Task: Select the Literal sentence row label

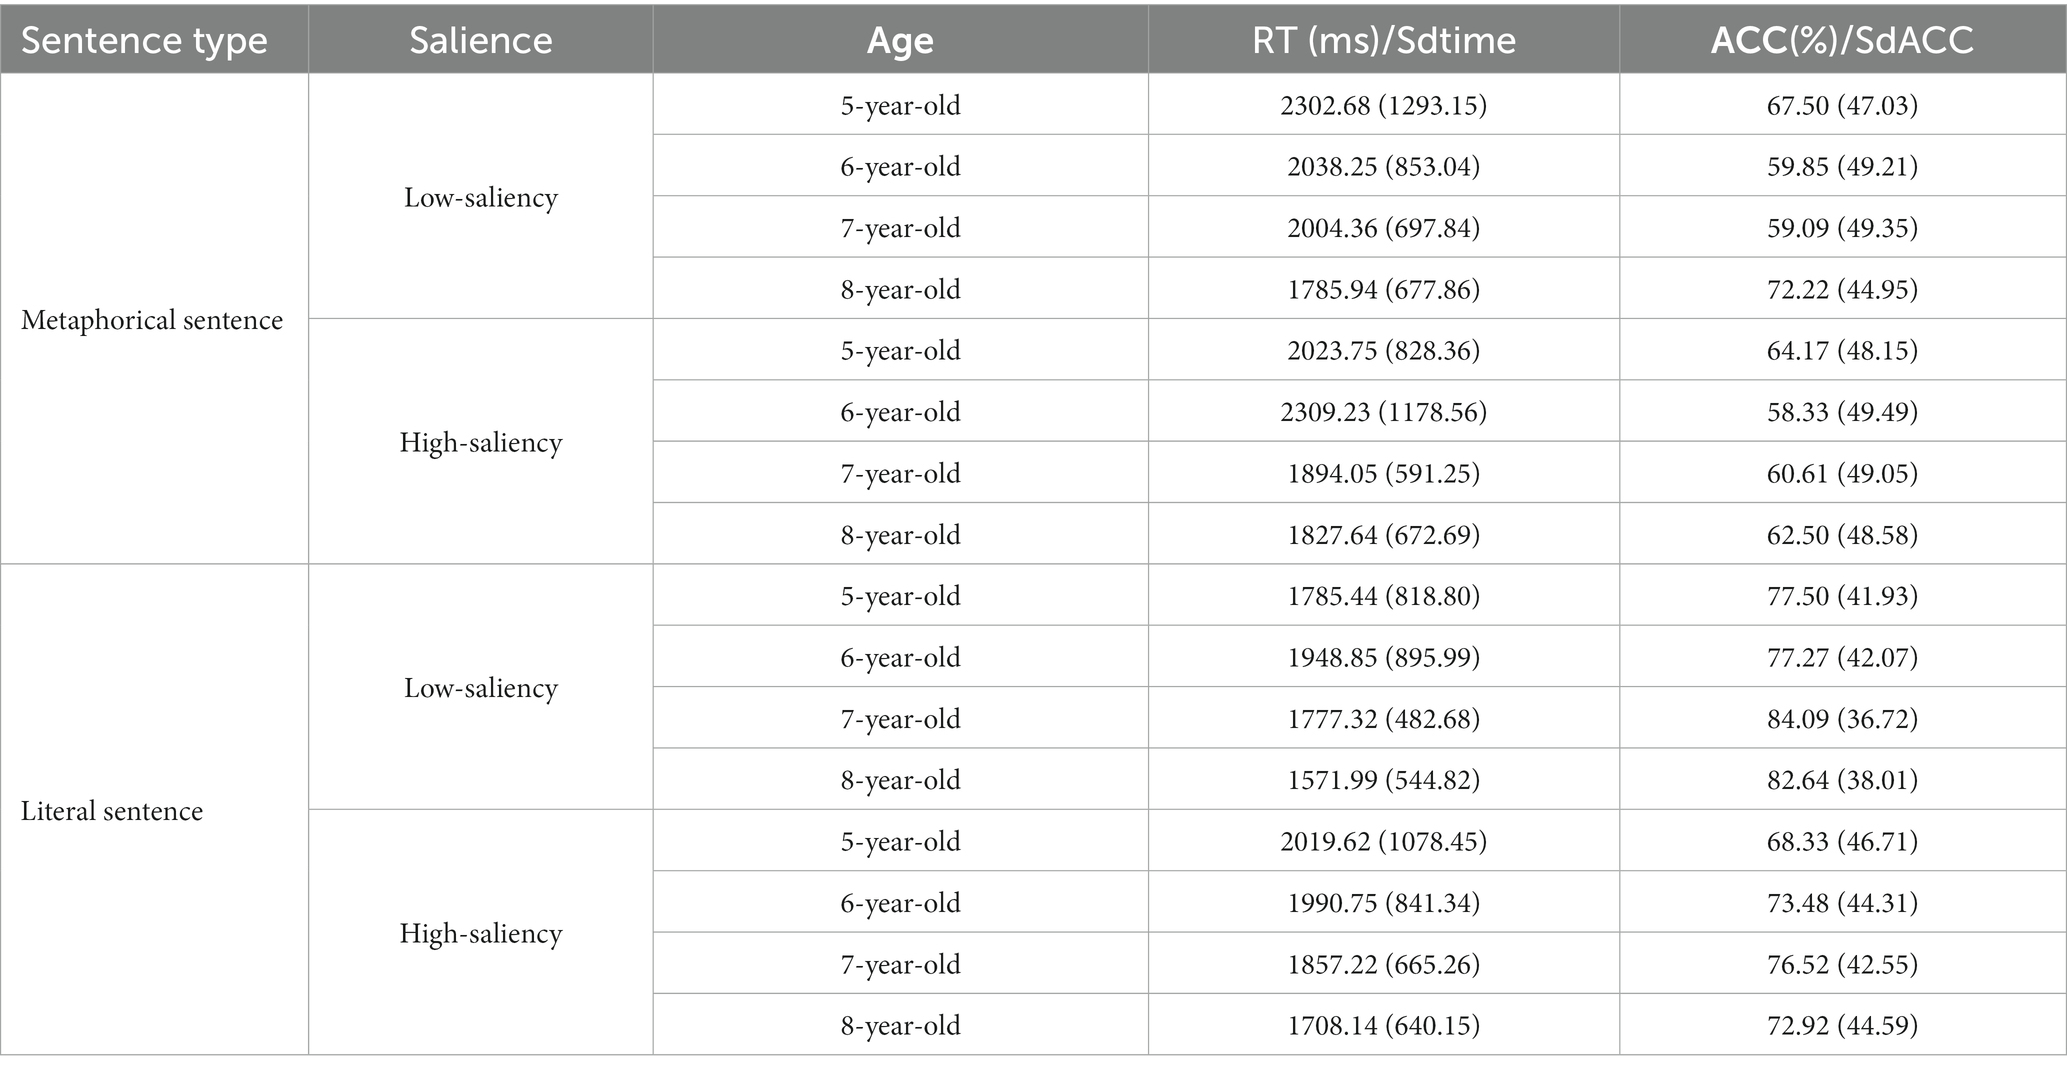Action: (x=112, y=811)
